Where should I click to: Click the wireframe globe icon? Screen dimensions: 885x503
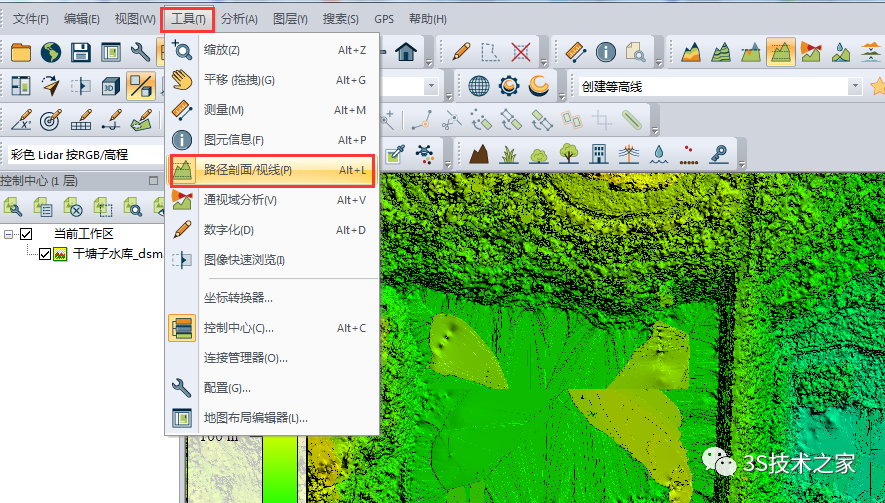pyautogui.click(x=479, y=86)
